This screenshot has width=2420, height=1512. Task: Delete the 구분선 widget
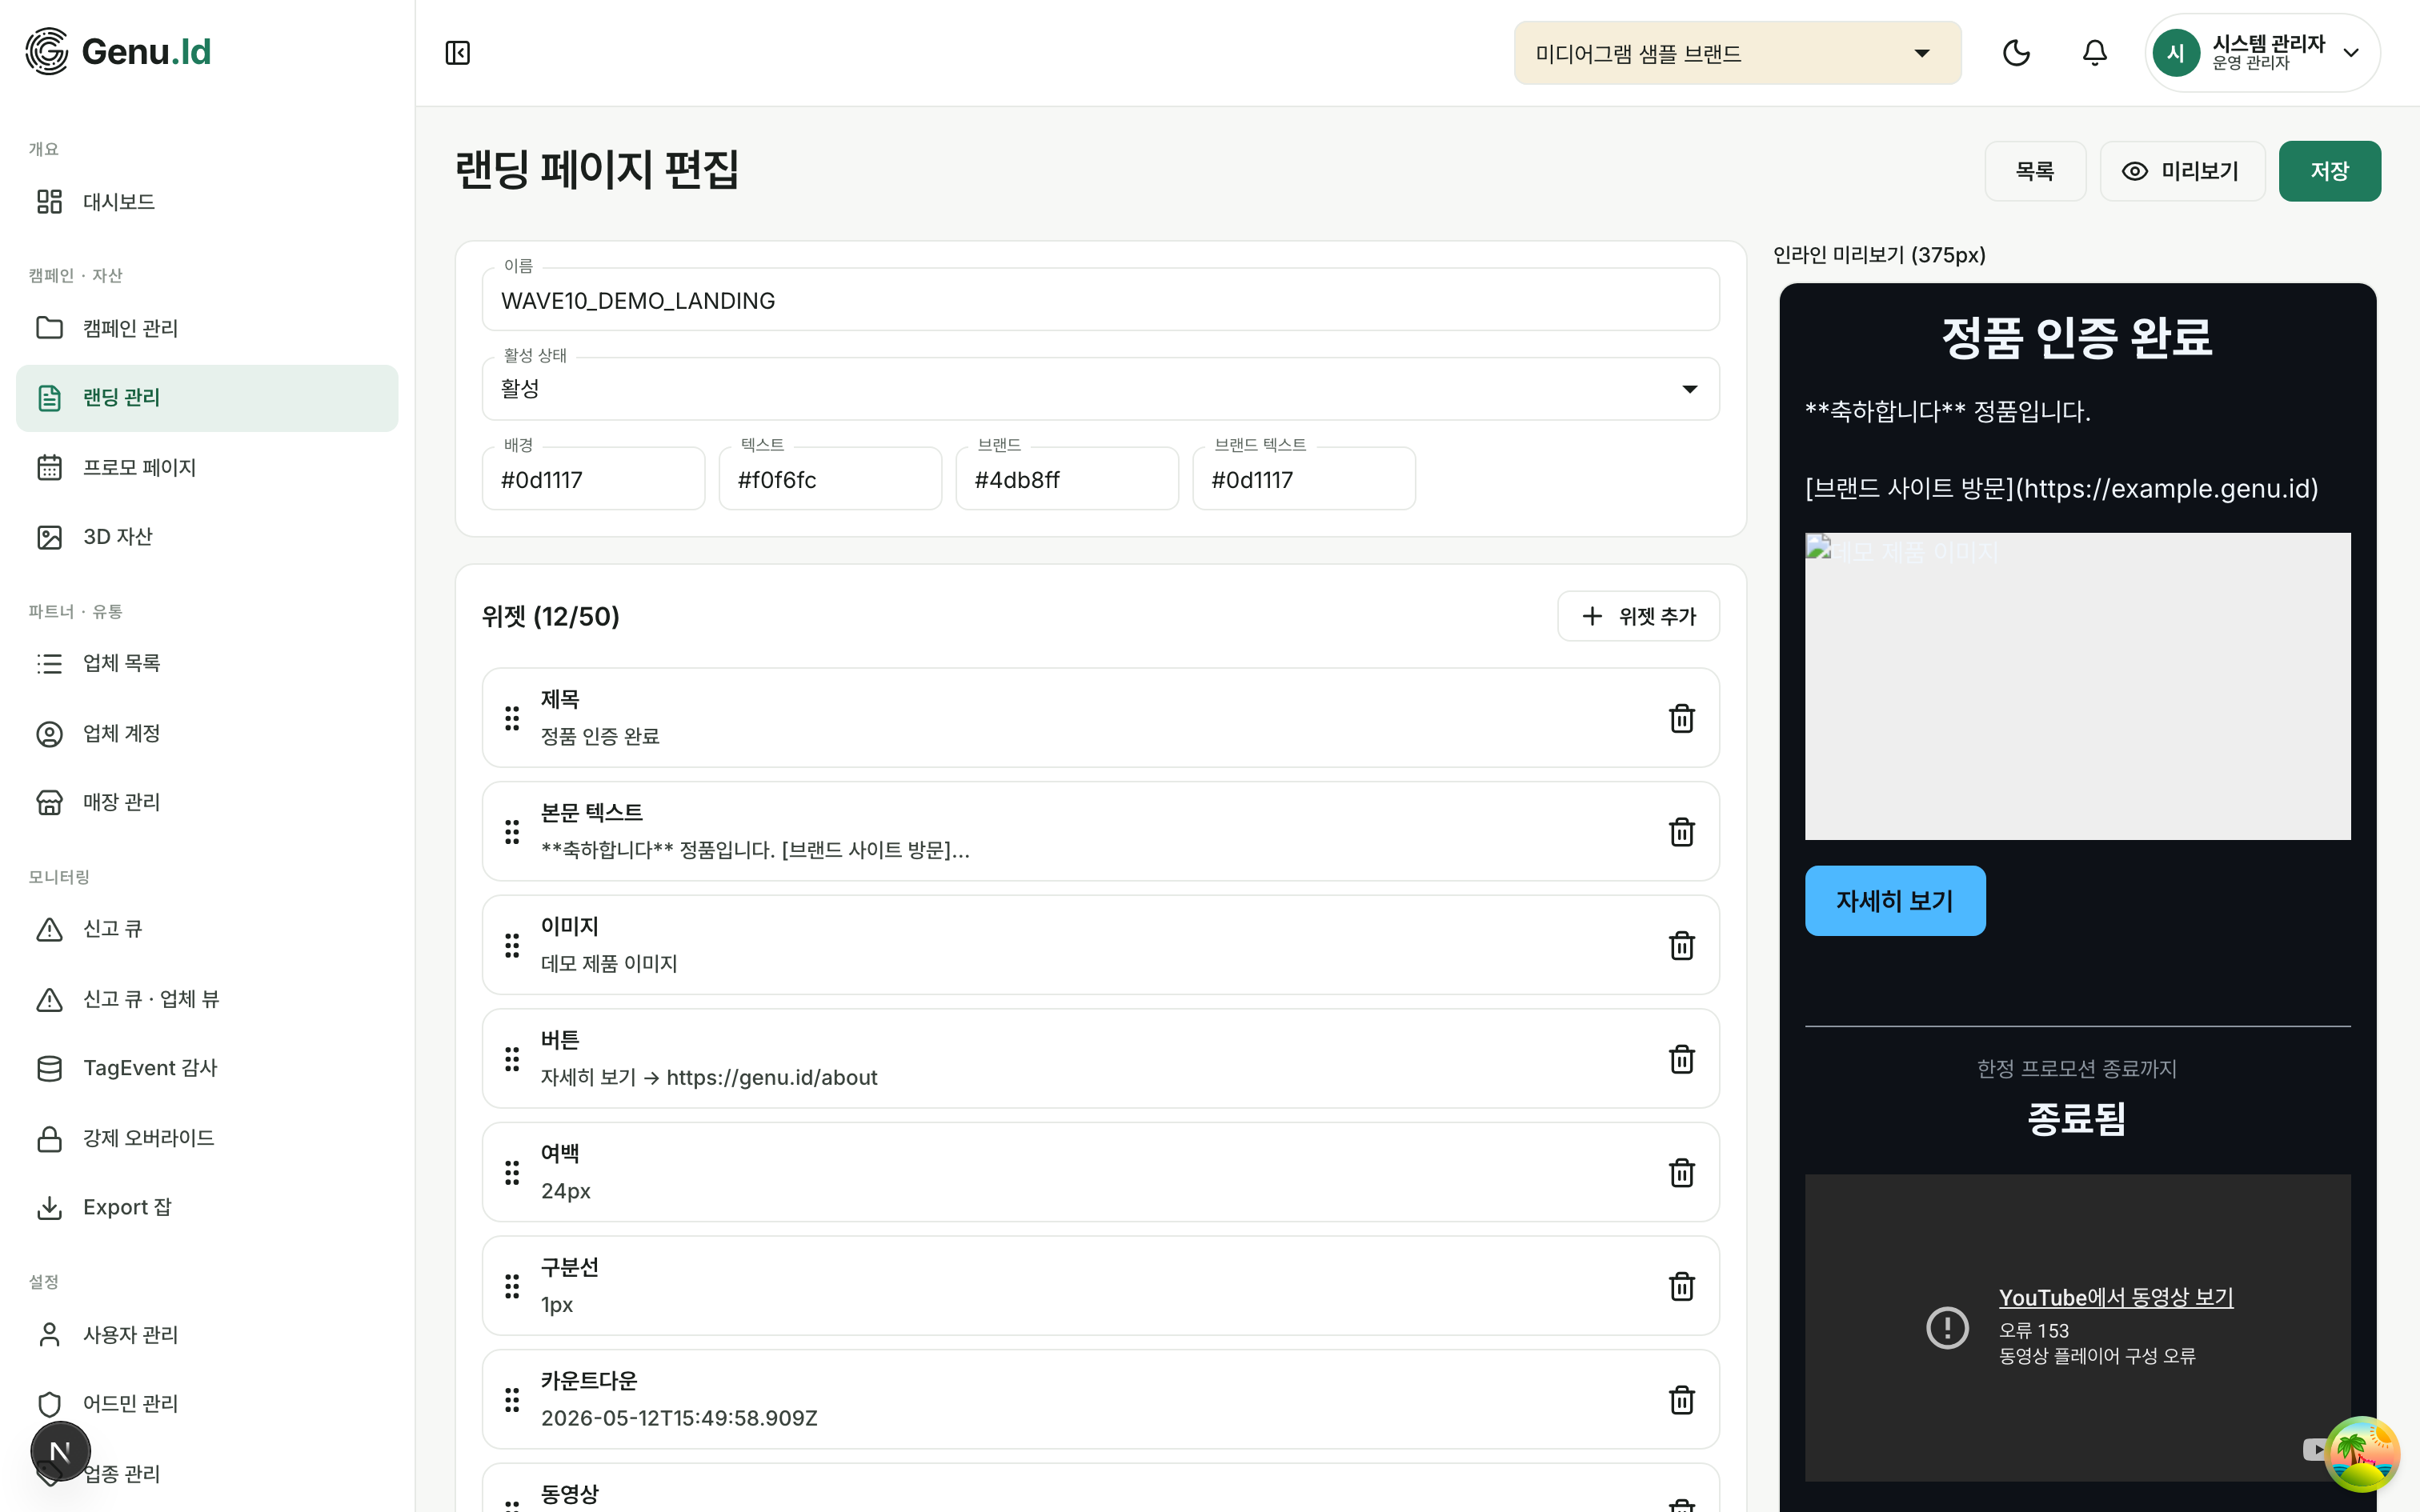click(1681, 1286)
